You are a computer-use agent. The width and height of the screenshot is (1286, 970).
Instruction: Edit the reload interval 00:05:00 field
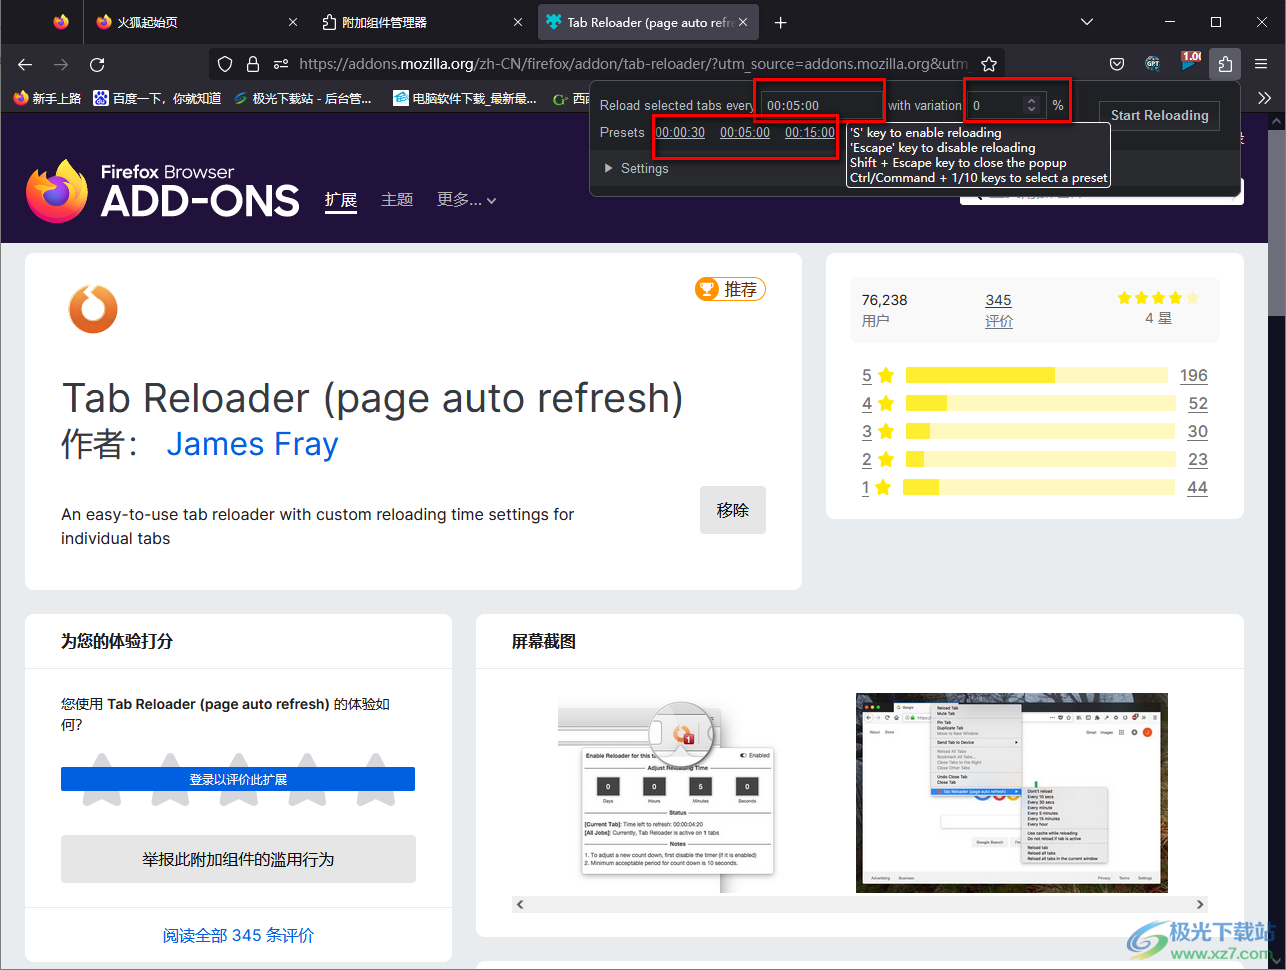click(x=820, y=105)
